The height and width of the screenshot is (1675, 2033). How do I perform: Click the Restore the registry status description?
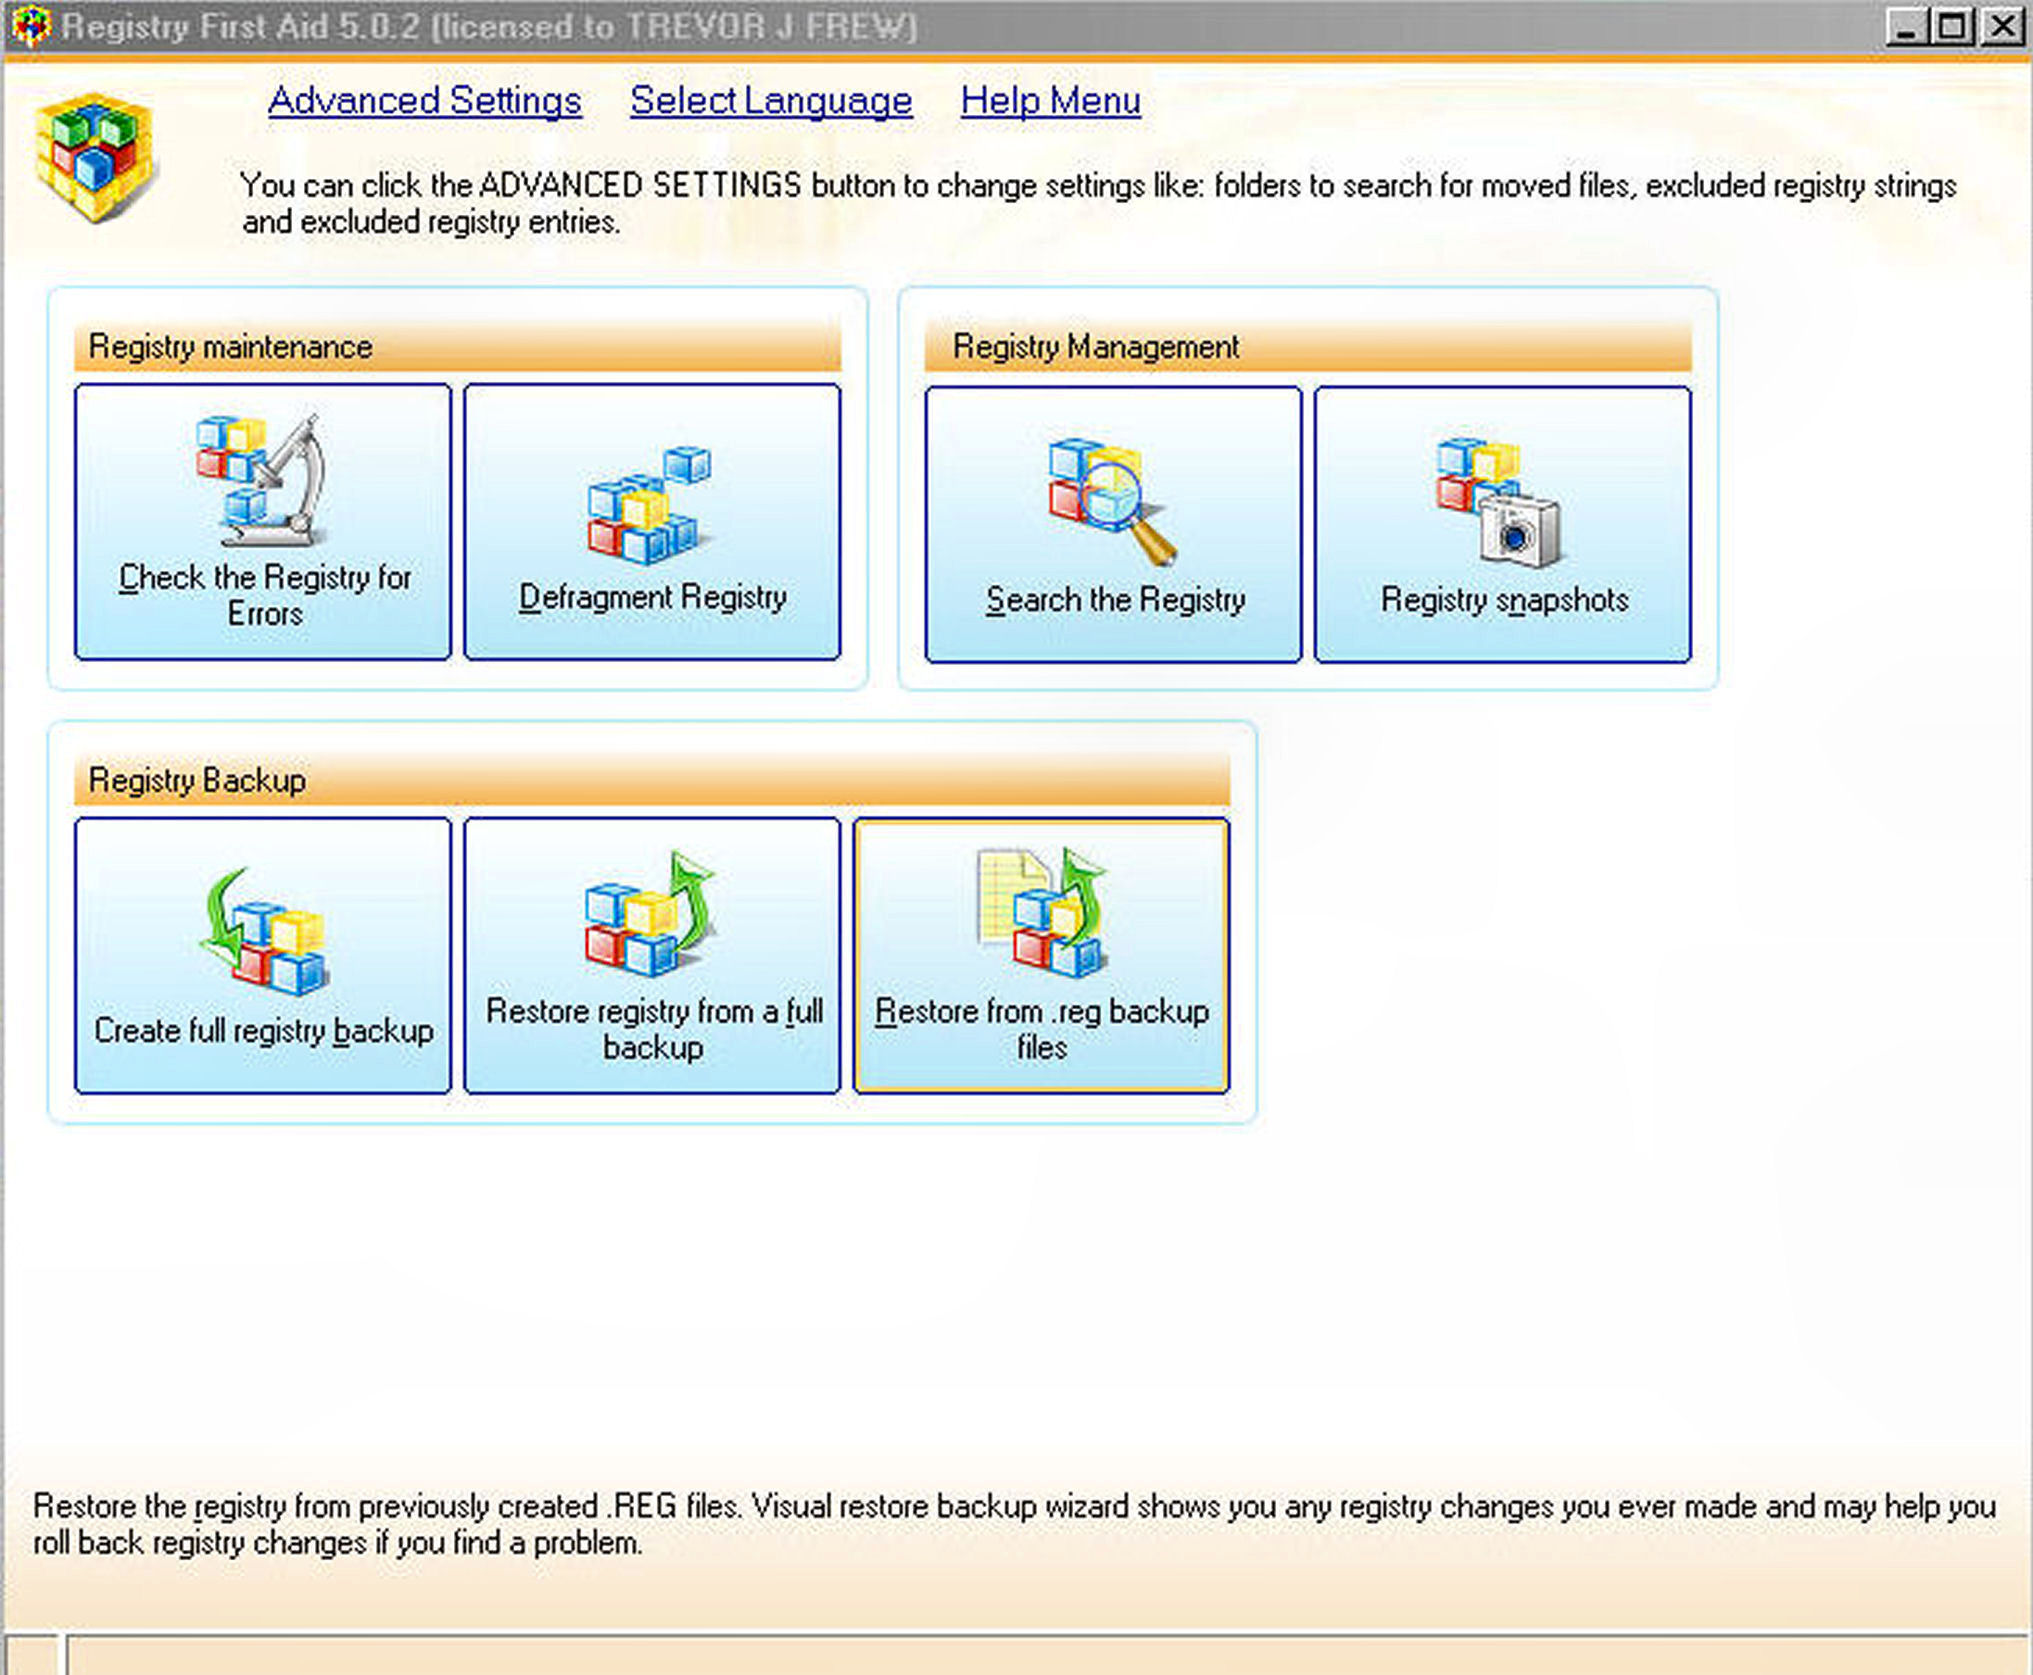click(x=1015, y=1524)
